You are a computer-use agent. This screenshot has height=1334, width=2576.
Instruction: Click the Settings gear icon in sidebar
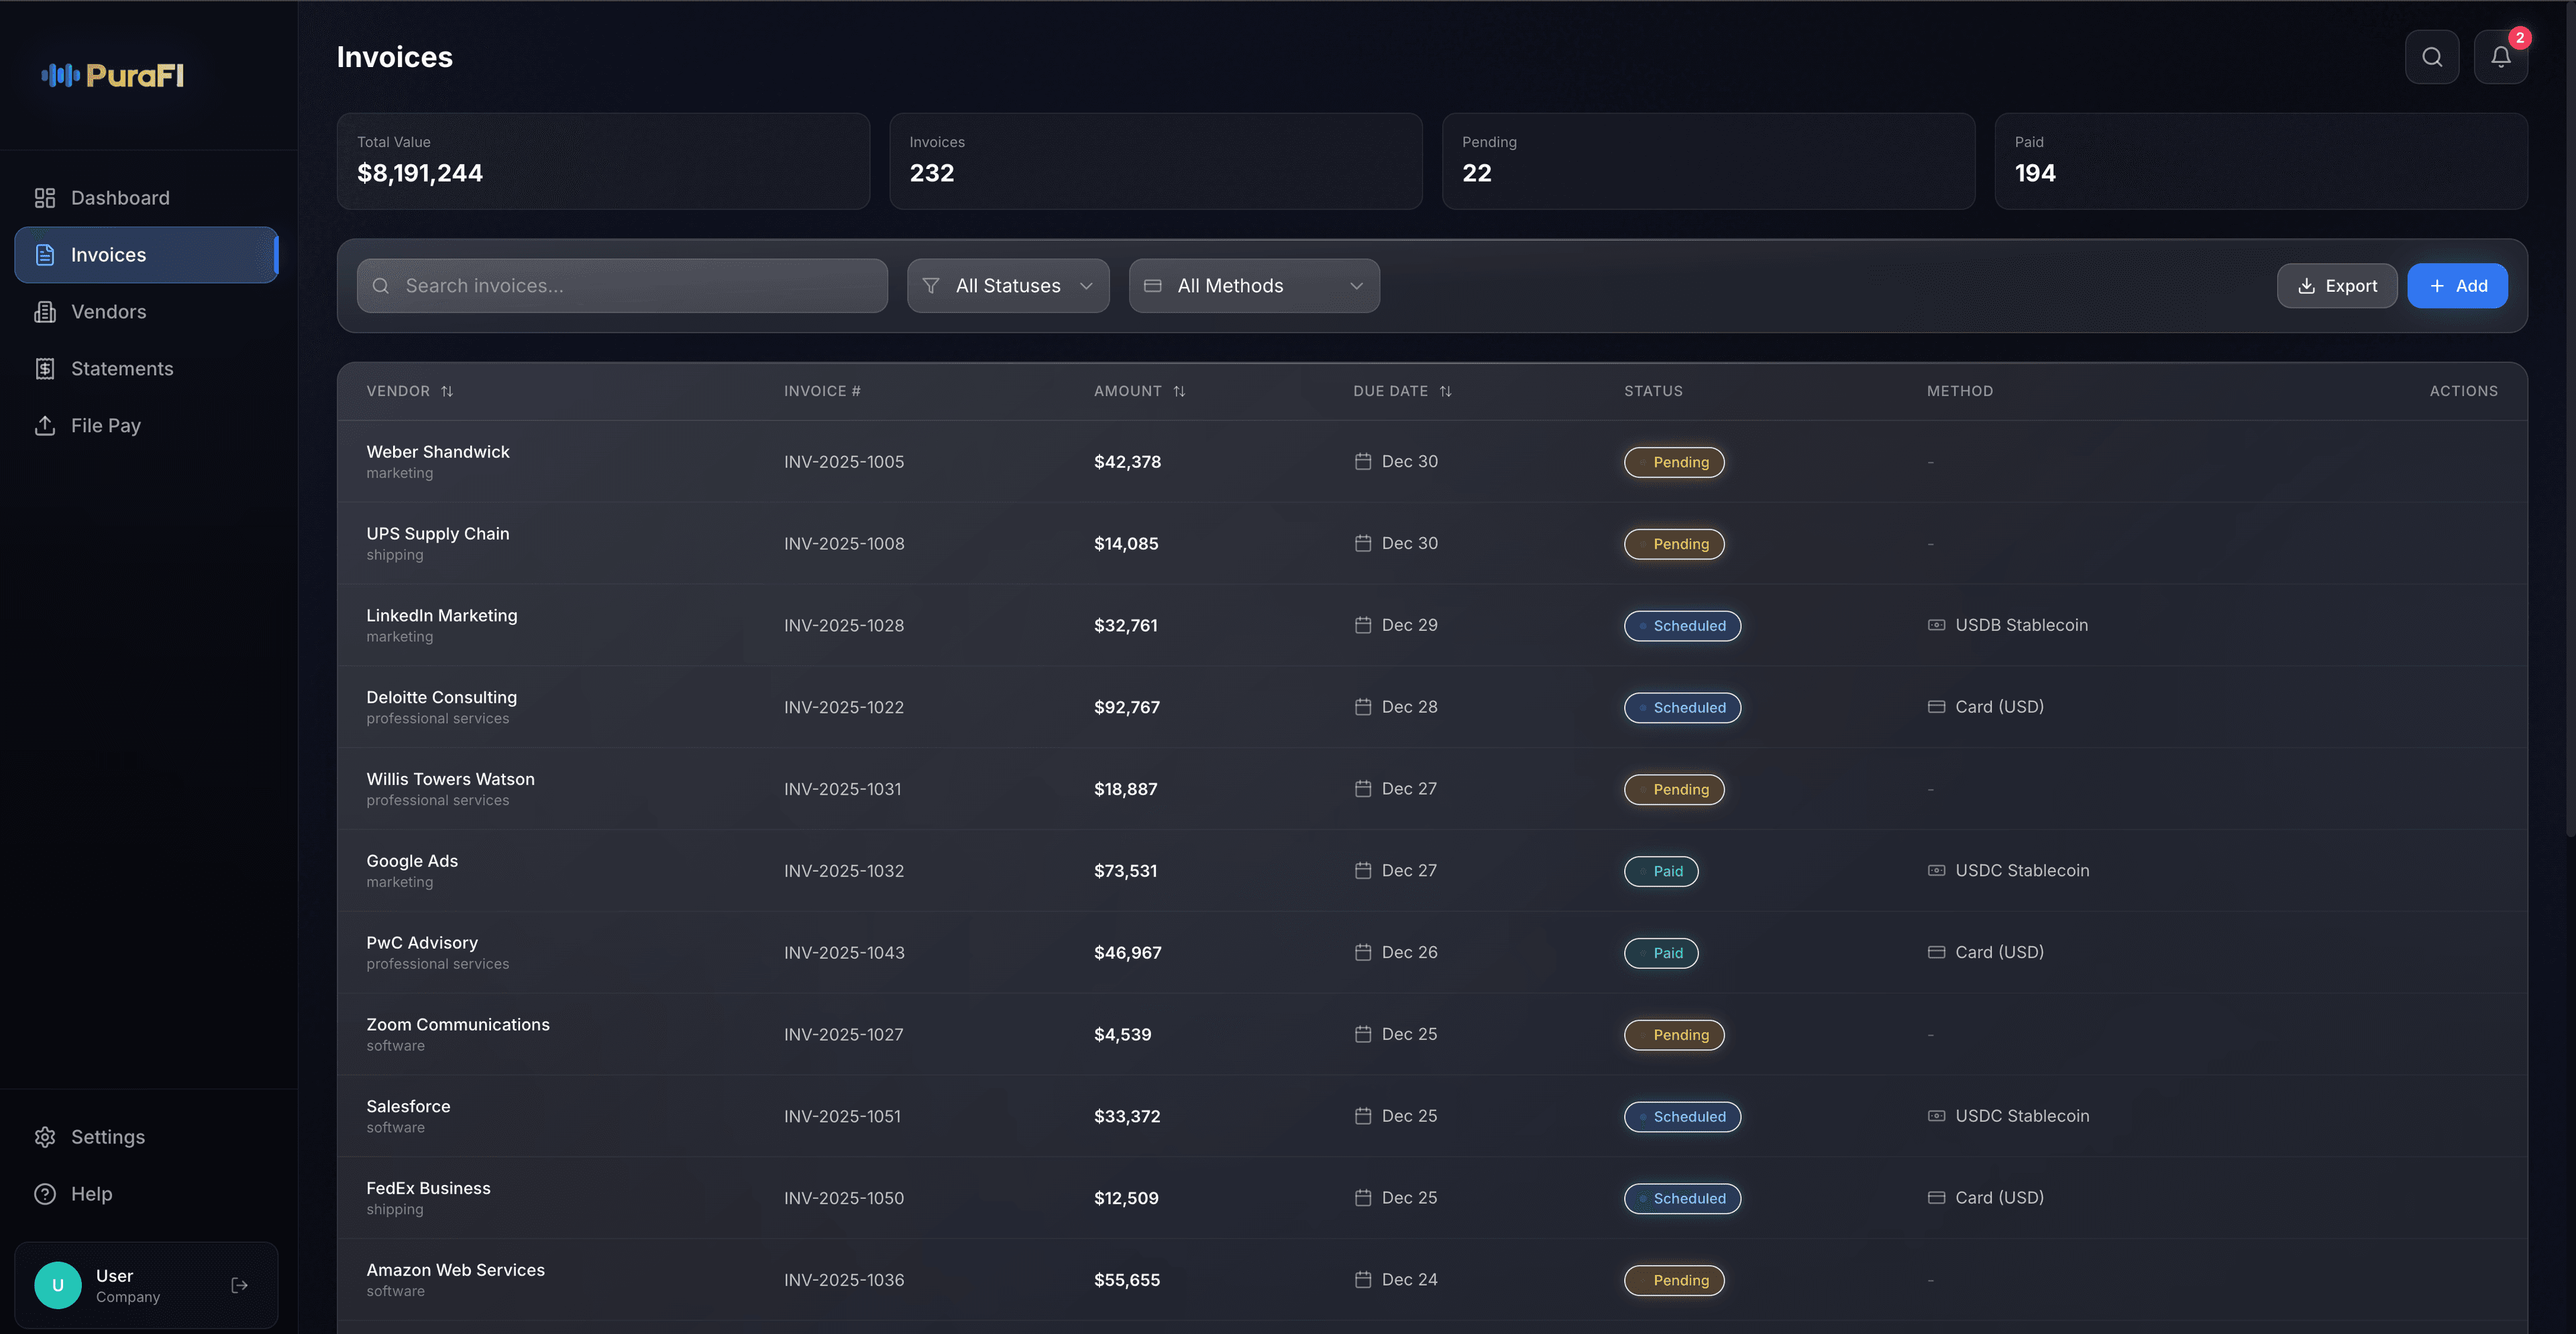pos(45,1137)
